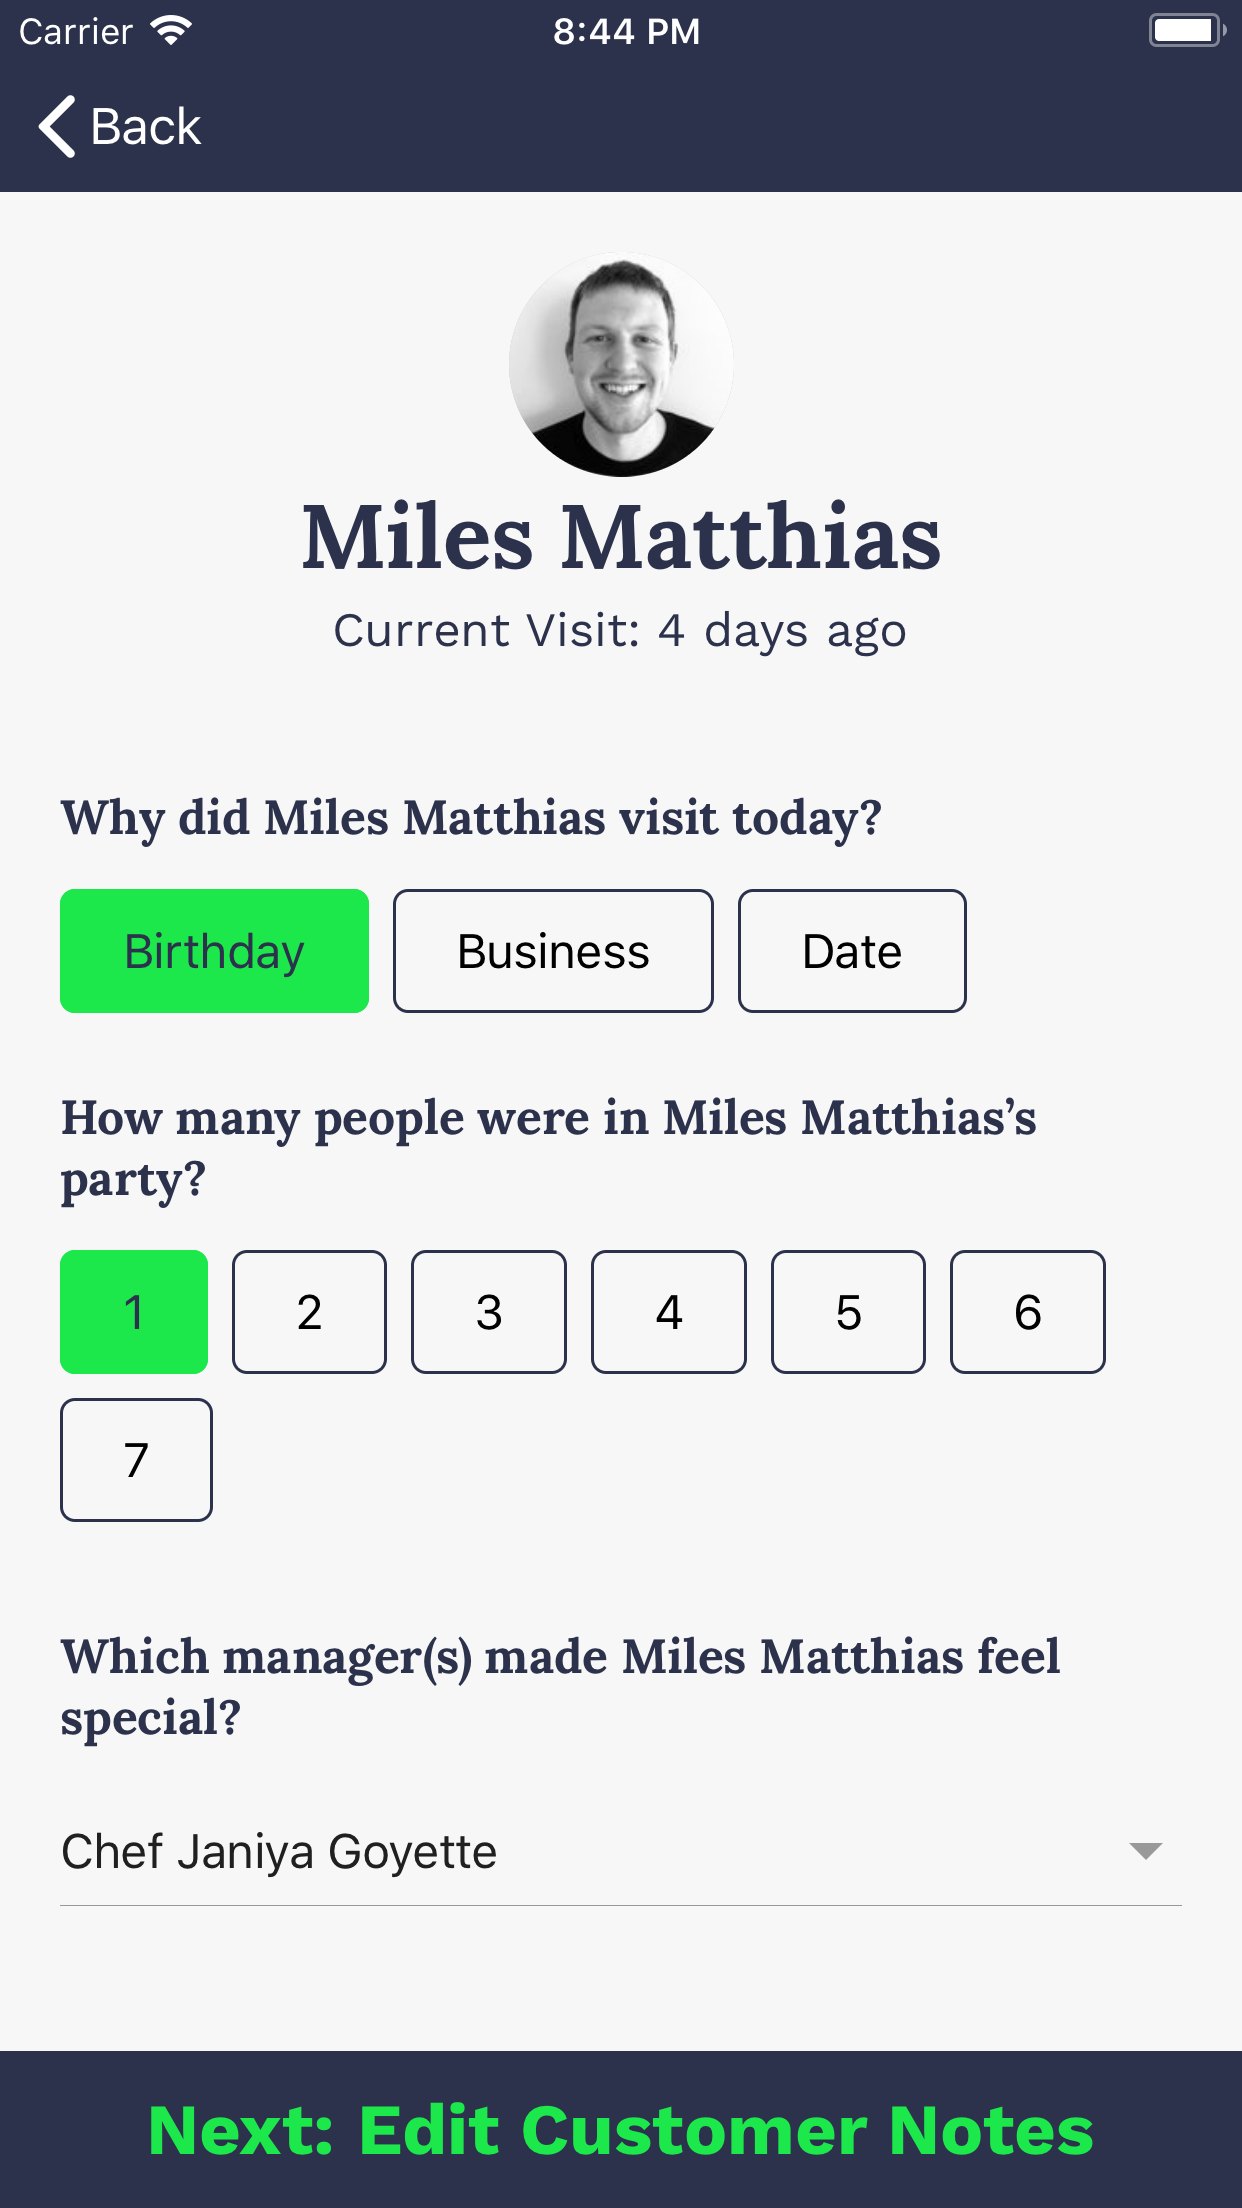Image resolution: width=1242 pixels, height=2208 pixels.
Task: Set party size to 7
Action: (x=136, y=1460)
